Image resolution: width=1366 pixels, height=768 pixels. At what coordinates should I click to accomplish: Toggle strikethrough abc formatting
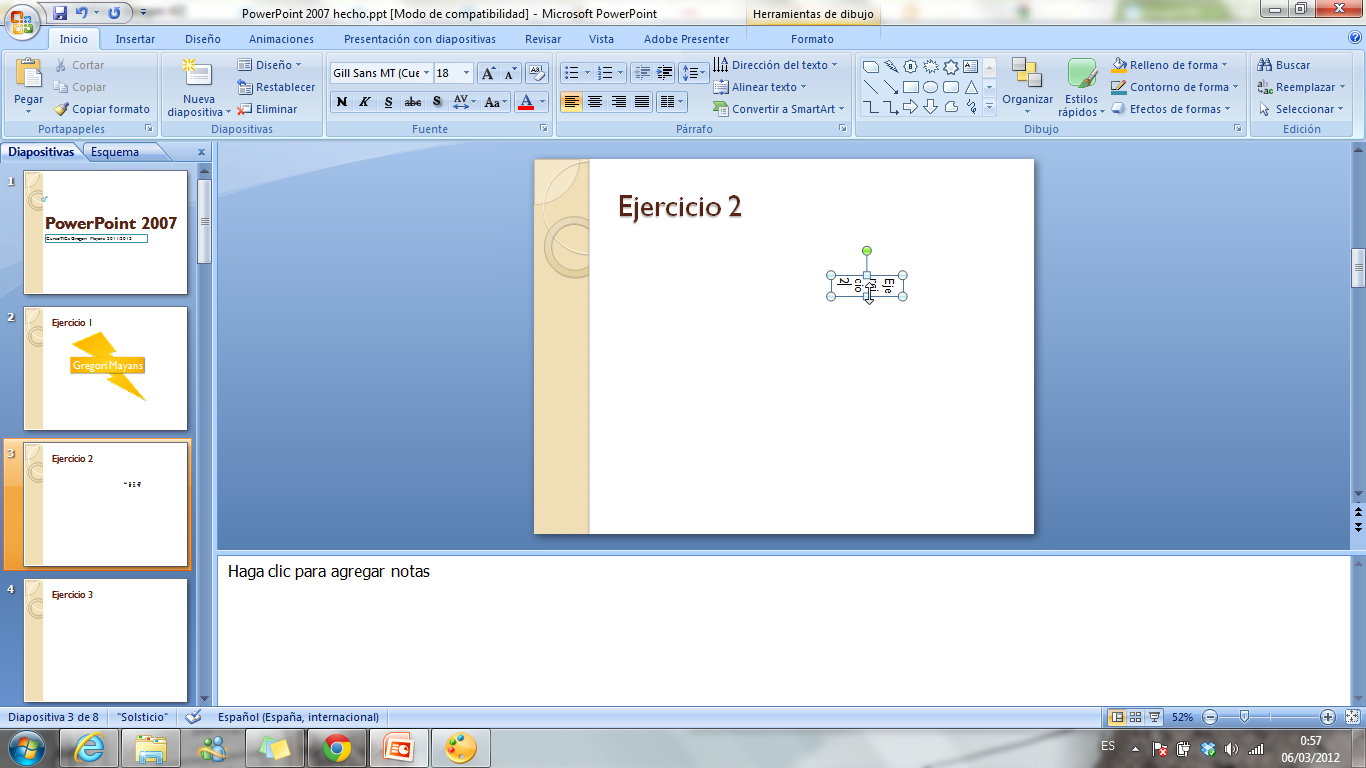412,102
